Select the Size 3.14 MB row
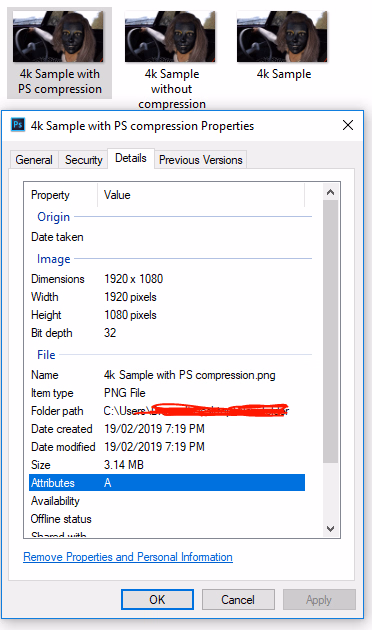Viewport: 372px width, 630px height. coord(167,465)
